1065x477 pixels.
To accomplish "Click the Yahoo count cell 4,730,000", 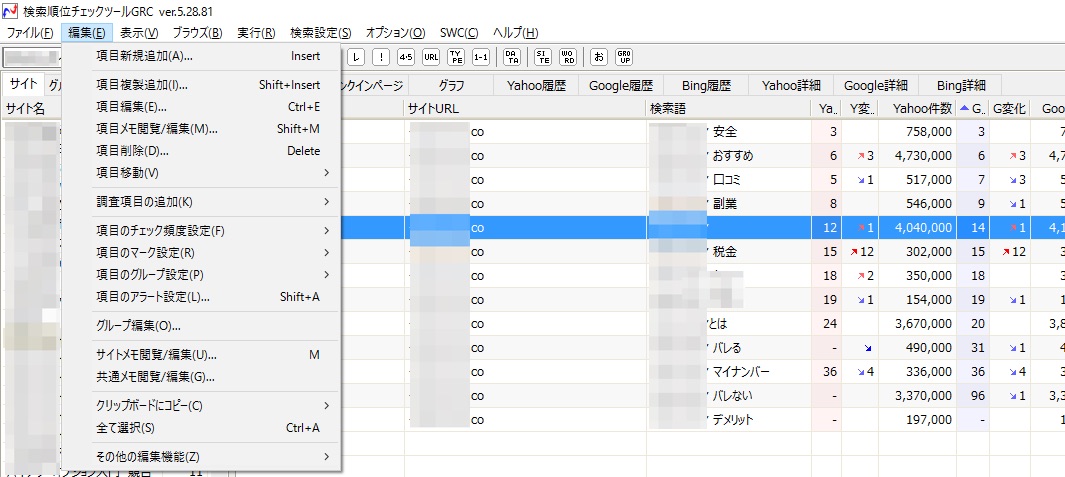I will pos(918,156).
